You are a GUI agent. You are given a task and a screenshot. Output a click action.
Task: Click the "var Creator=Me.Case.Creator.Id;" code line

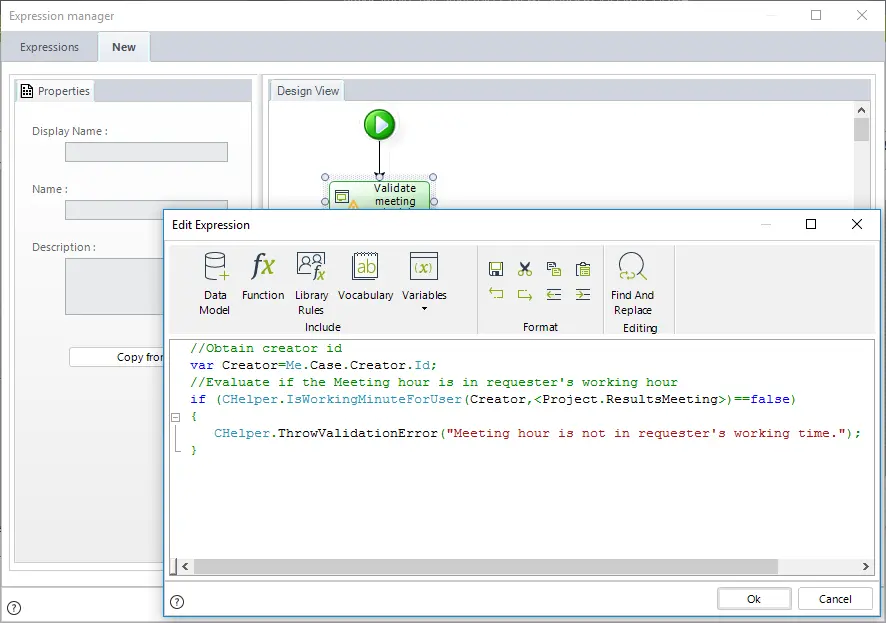pos(314,365)
